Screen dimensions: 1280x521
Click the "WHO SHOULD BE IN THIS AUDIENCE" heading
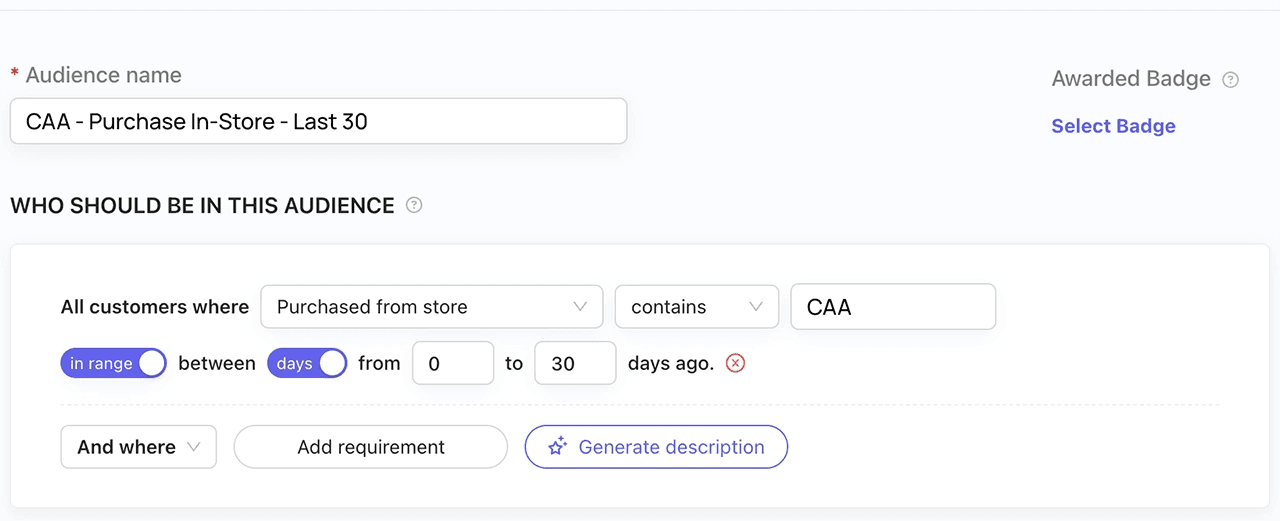pyautogui.click(x=202, y=206)
